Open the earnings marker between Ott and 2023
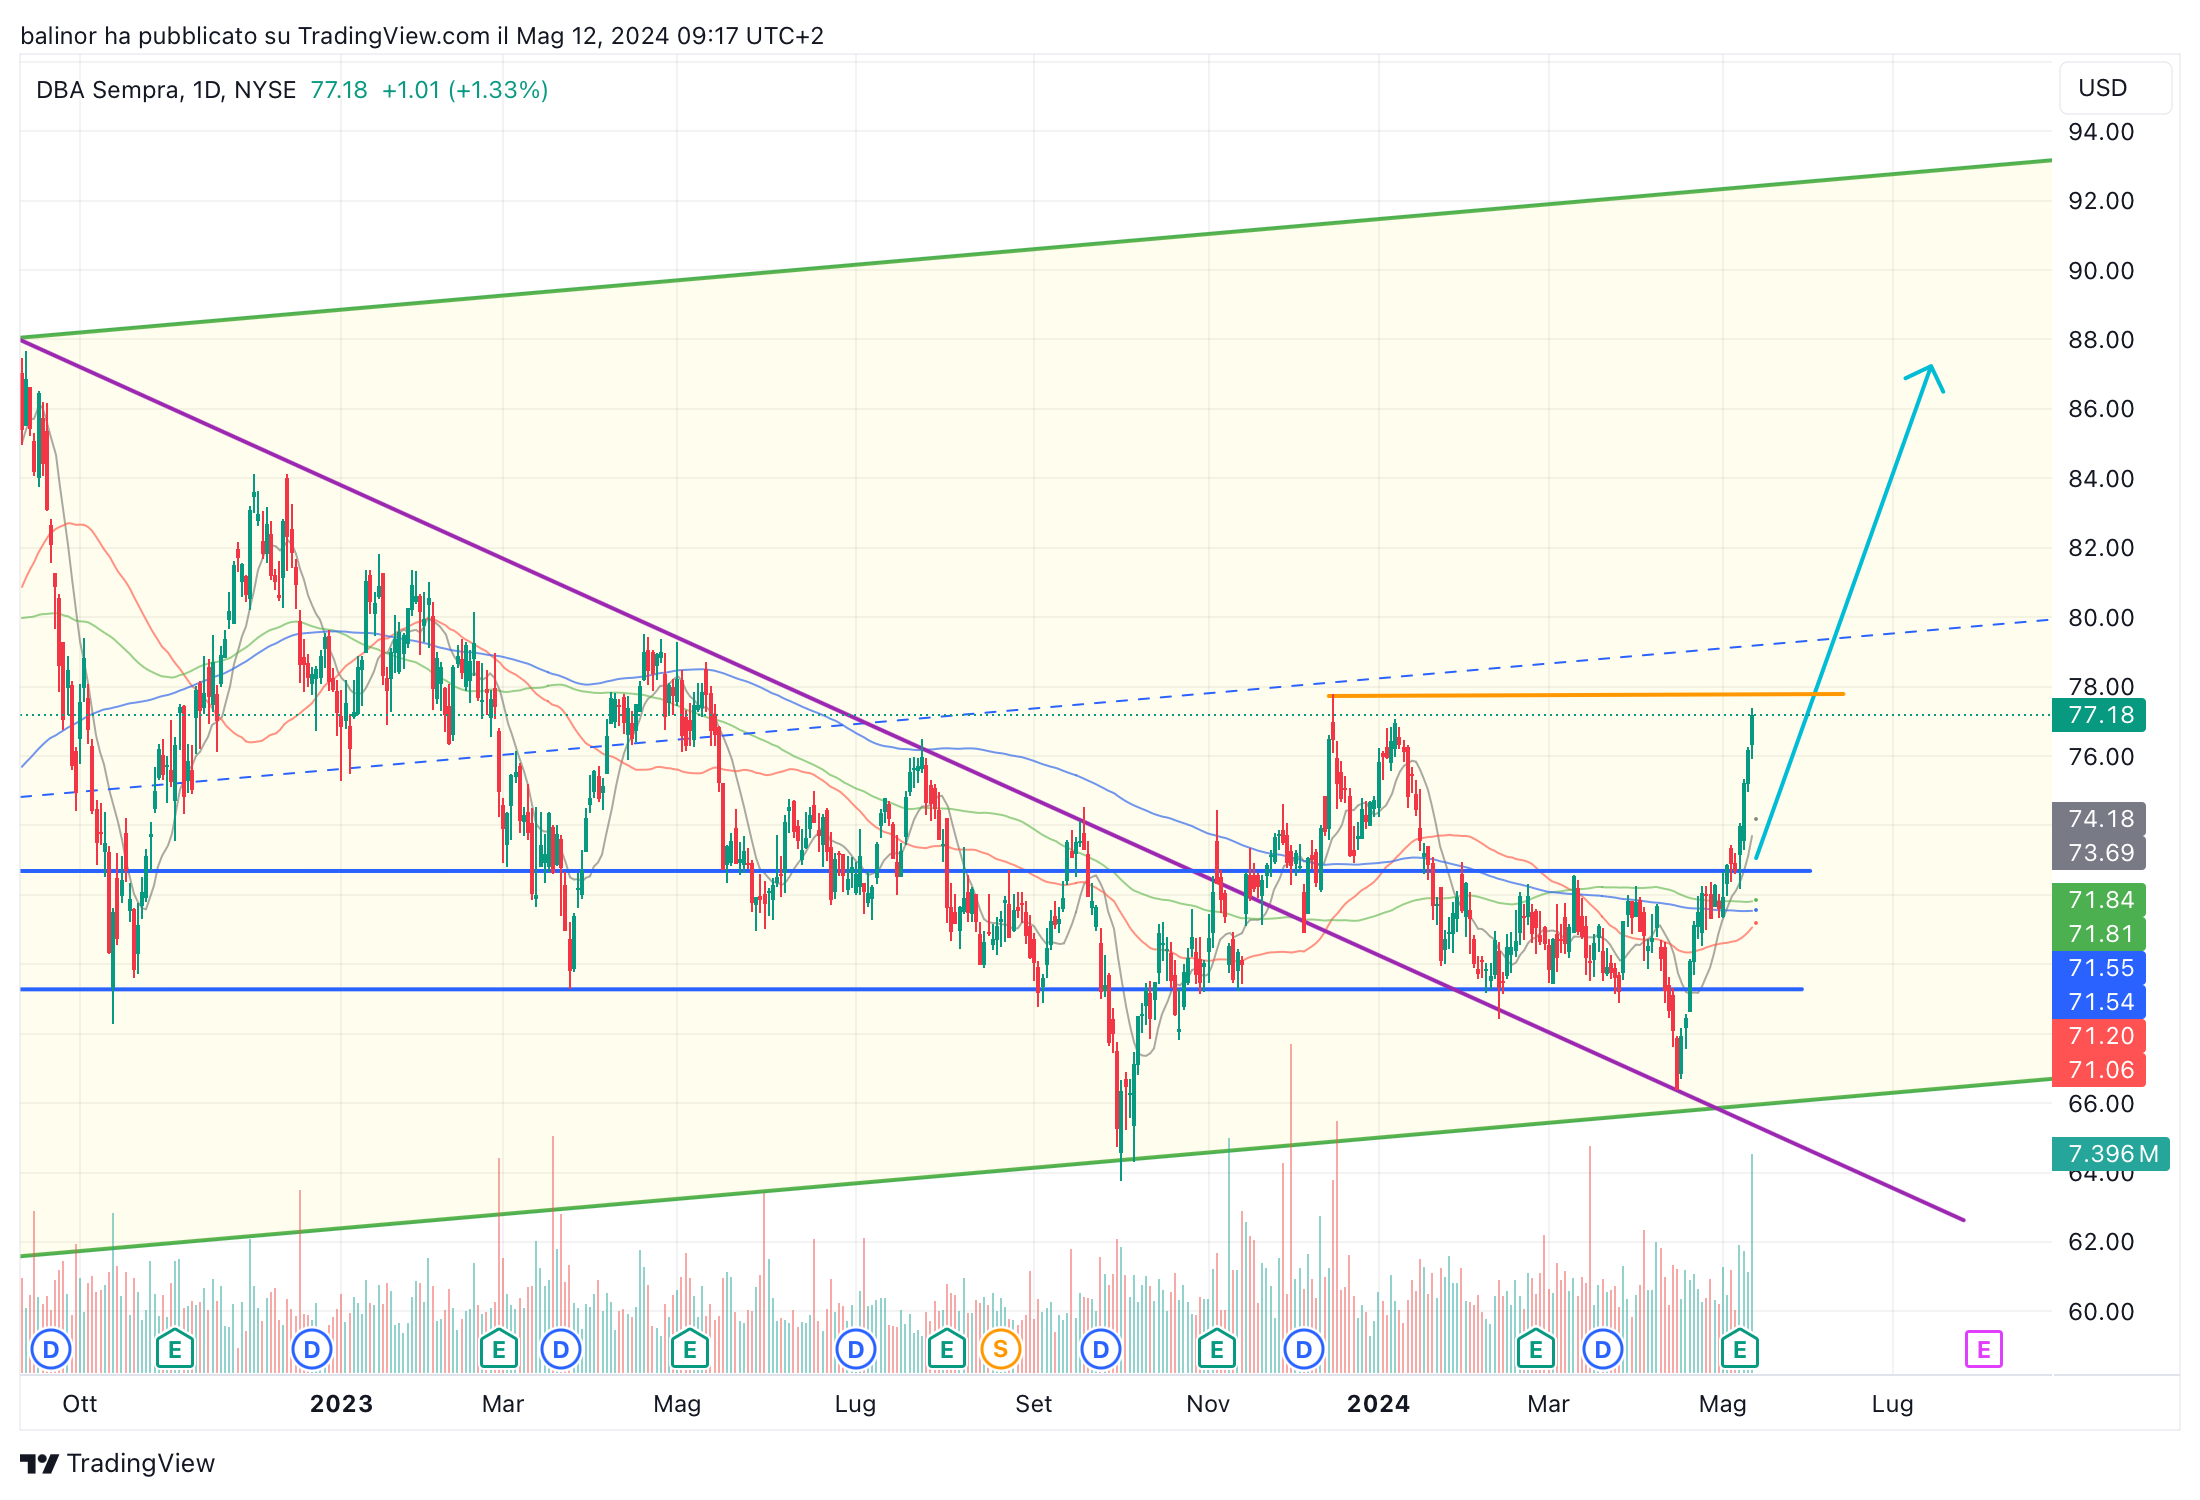Viewport: 2200px width, 1500px height. click(175, 1350)
